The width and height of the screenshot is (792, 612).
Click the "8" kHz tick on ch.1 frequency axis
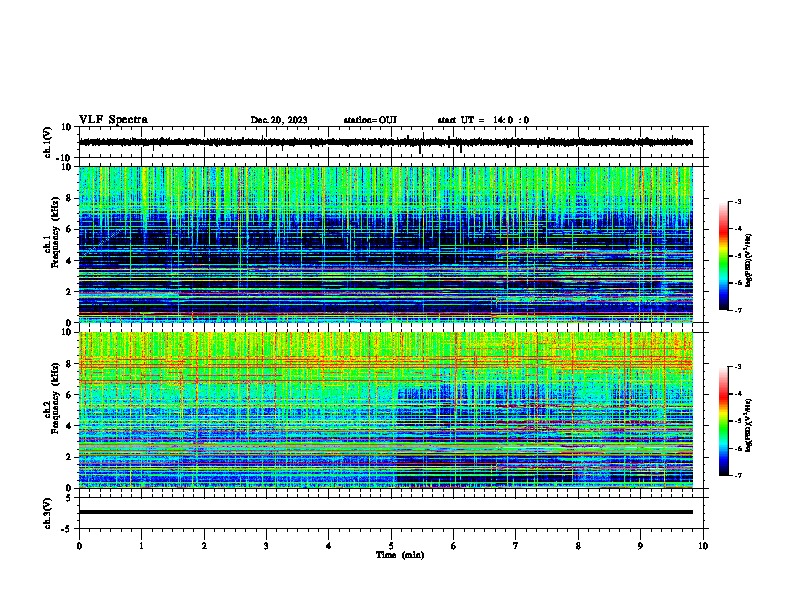(x=70, y=198)
